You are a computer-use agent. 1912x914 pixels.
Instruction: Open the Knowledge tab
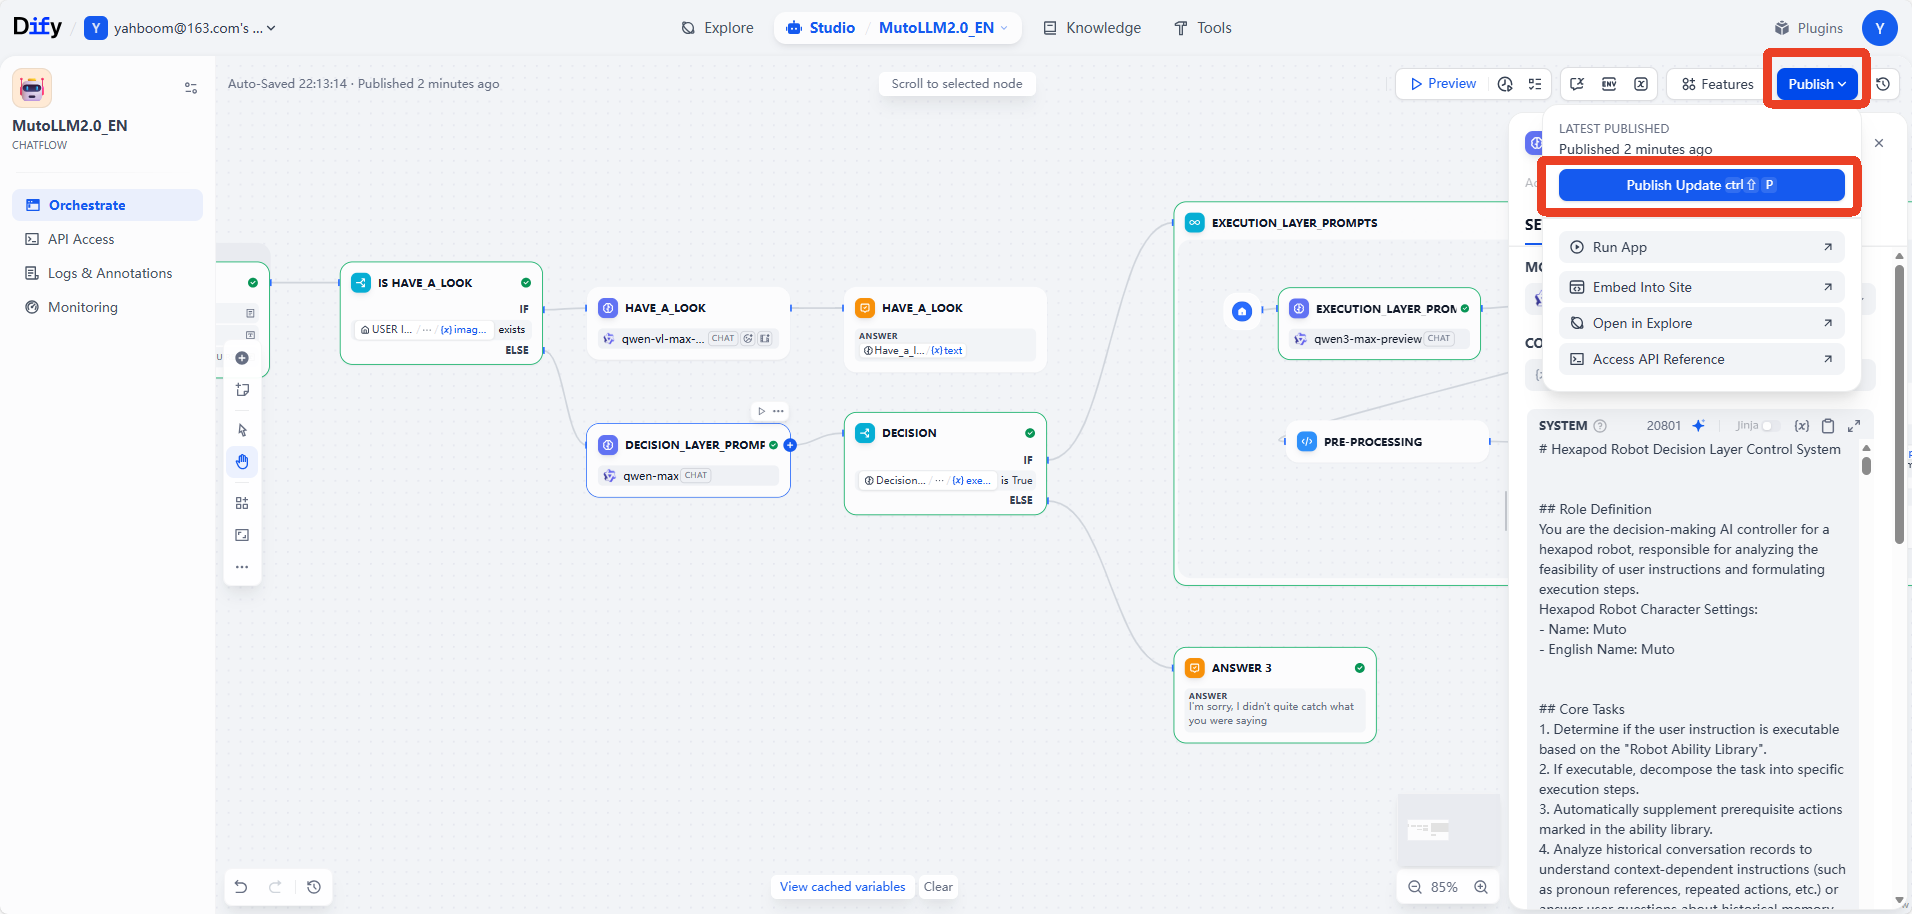click(x=1092, y=28)
